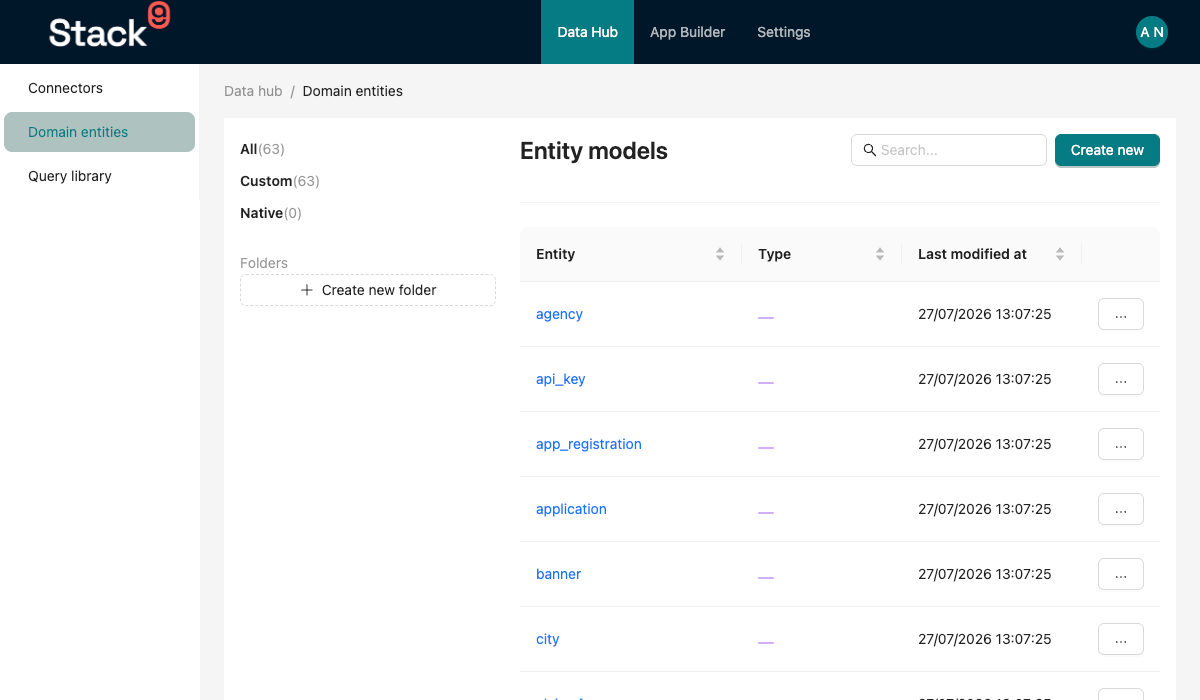Select Connectors in the sidebar
The height and width of the screenshot is (700, 1200).
(x=99, y=88)
